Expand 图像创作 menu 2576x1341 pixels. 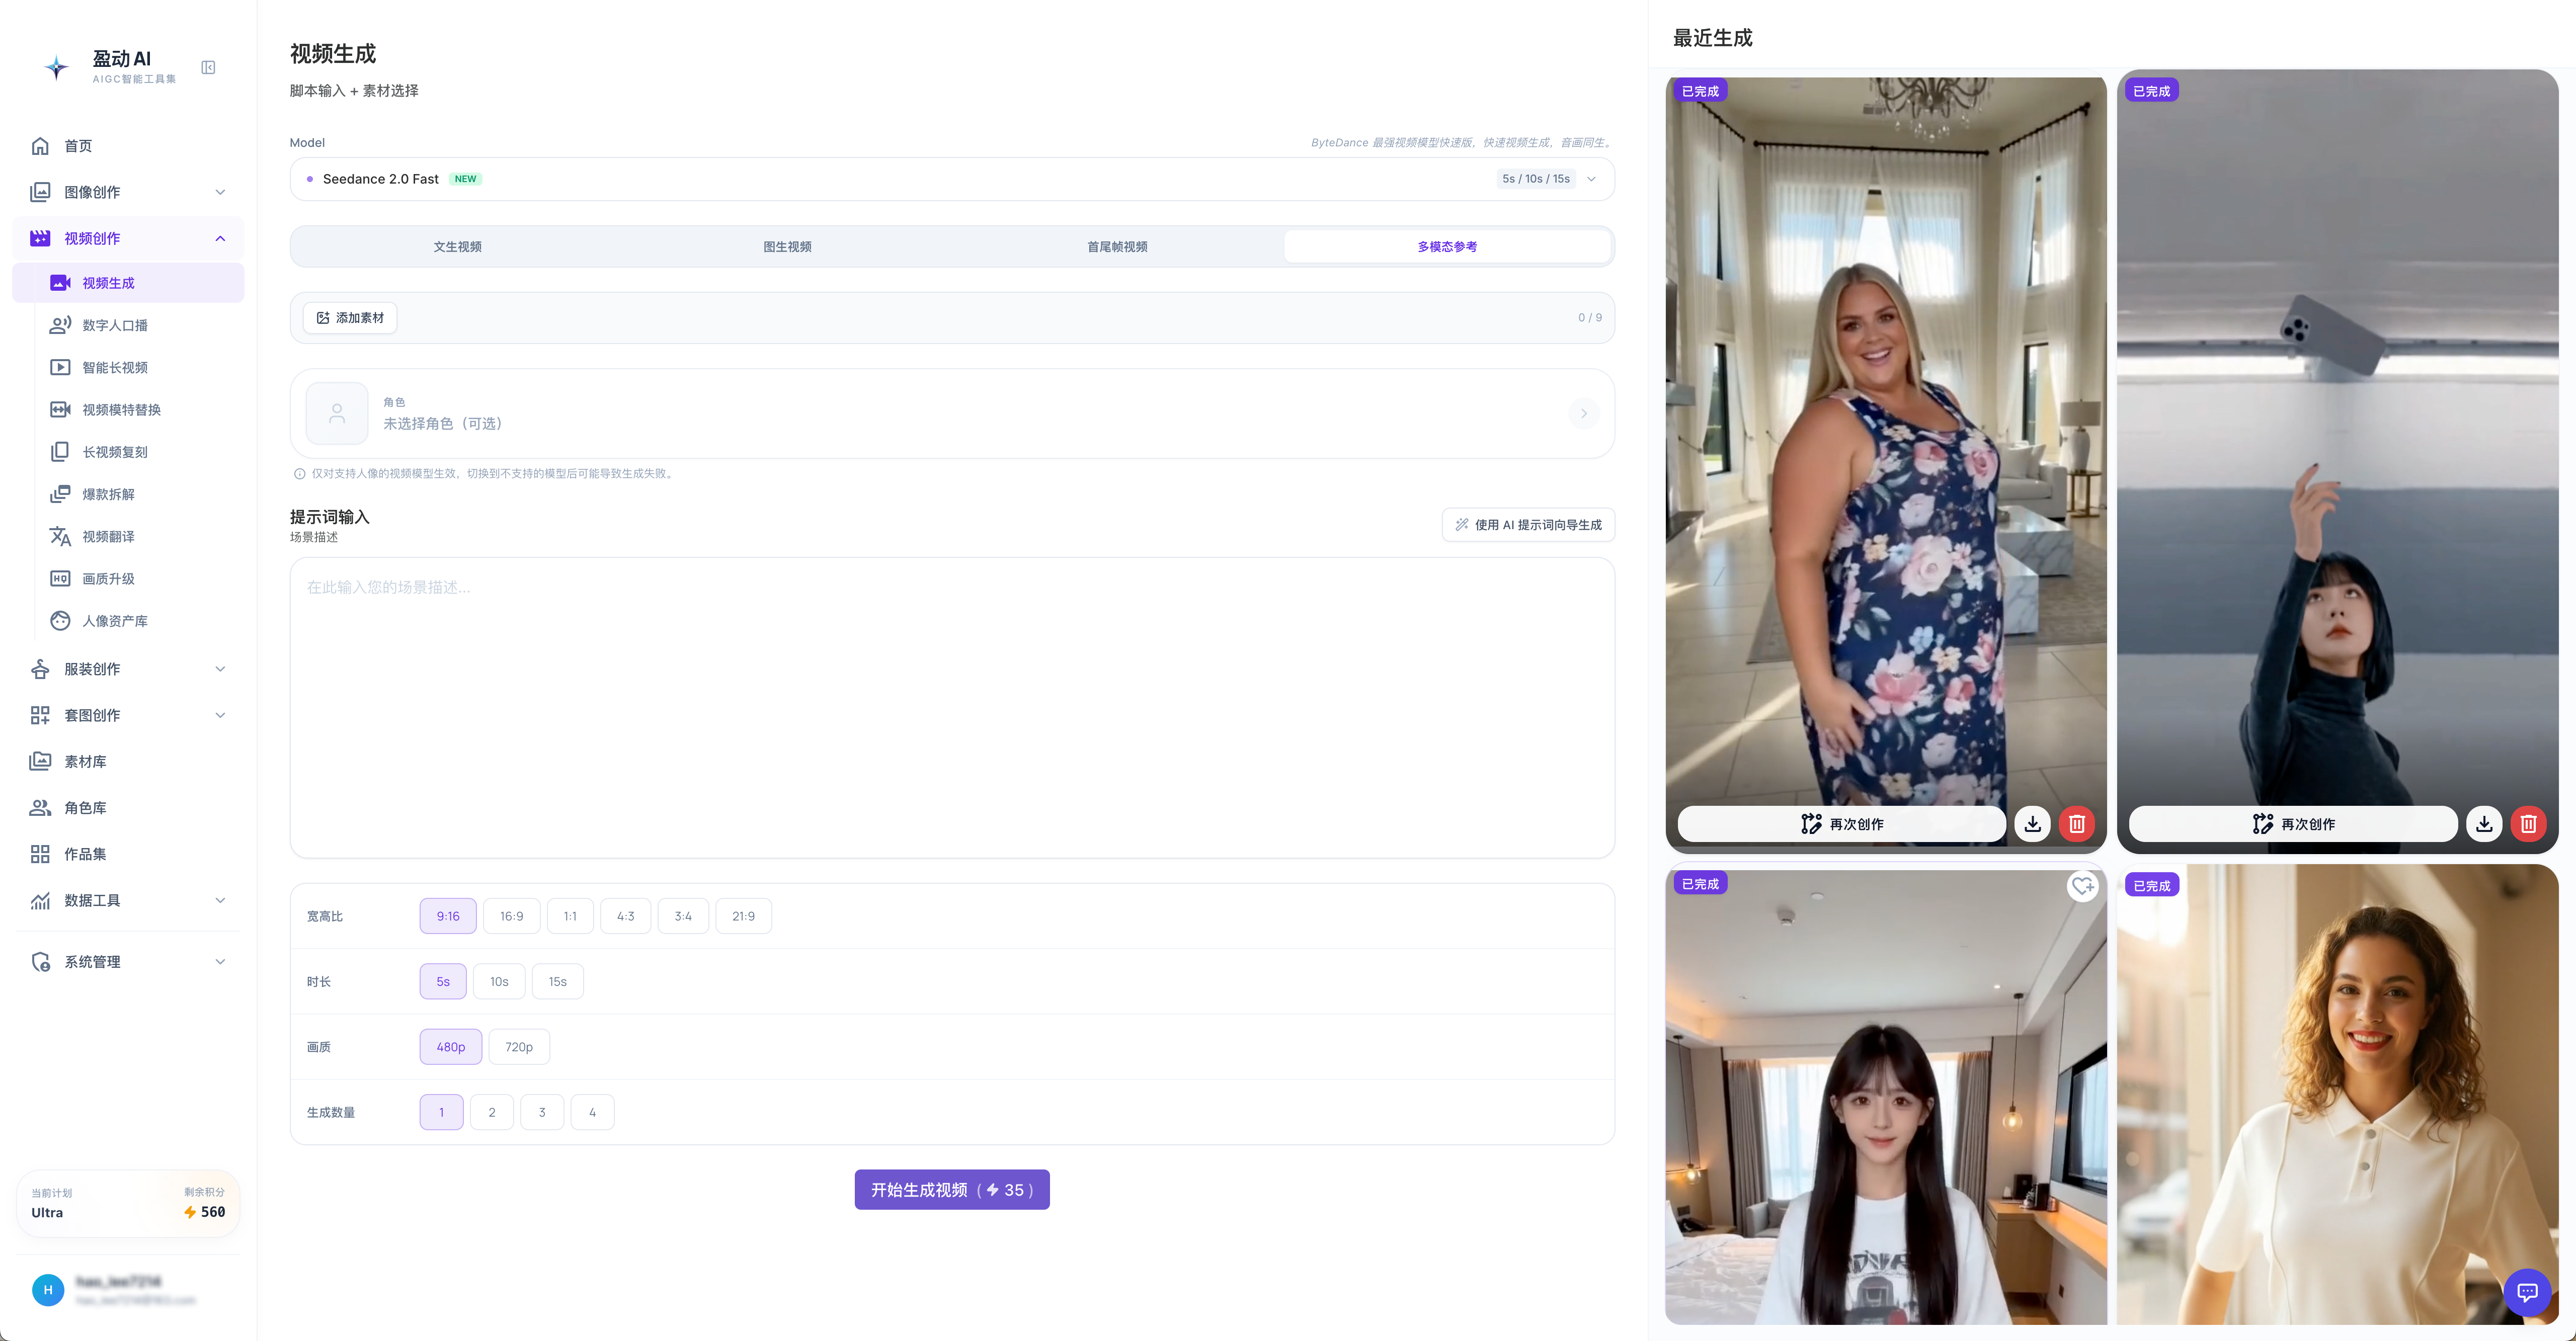[x=128, y=191]
